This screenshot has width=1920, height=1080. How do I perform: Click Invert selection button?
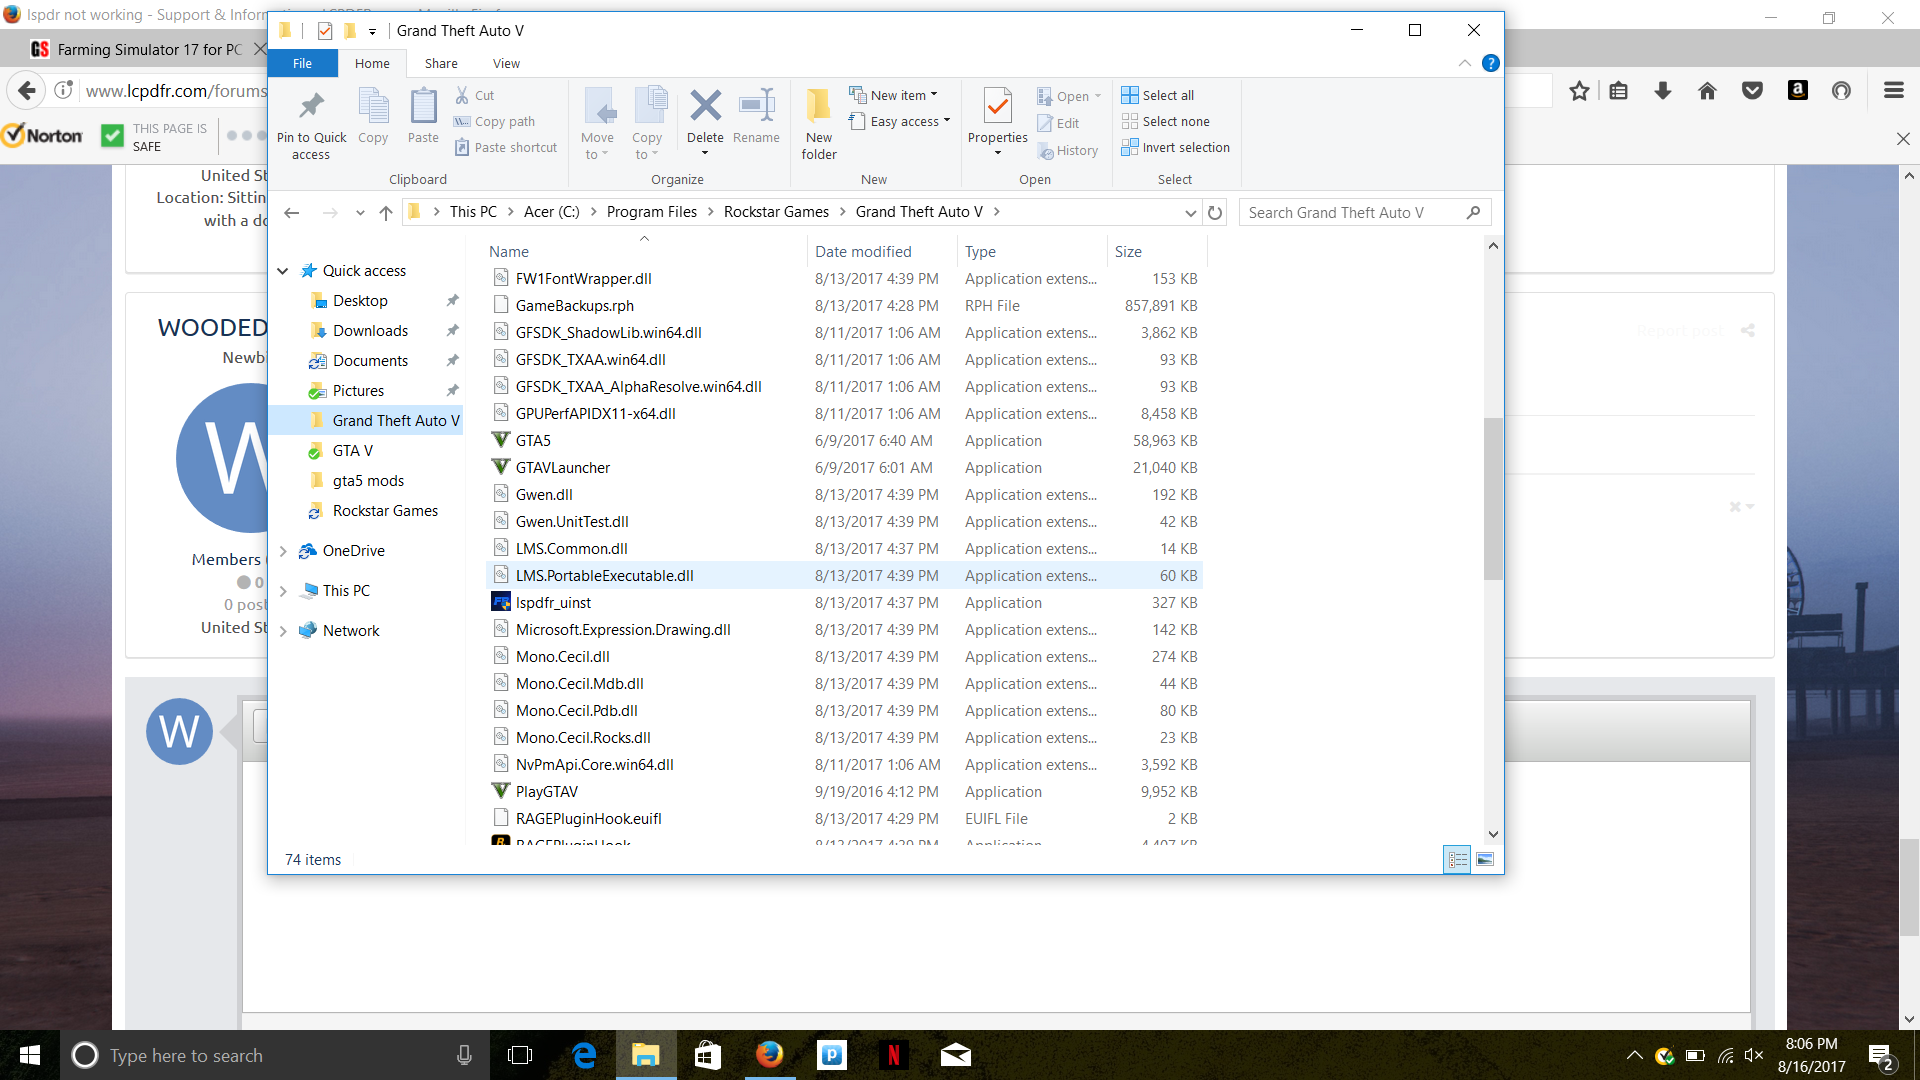click(1176, 147)
